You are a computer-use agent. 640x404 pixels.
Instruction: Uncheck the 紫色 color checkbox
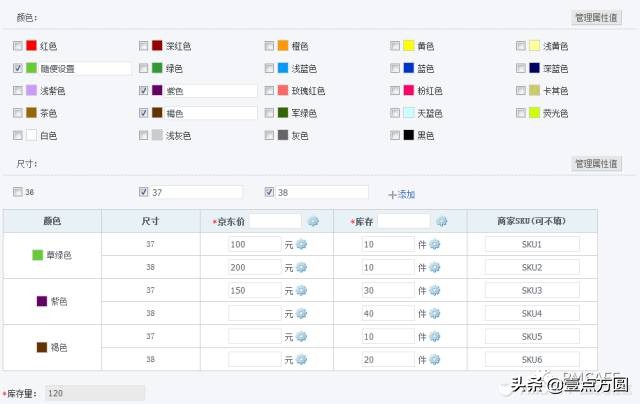pos(143,91)
